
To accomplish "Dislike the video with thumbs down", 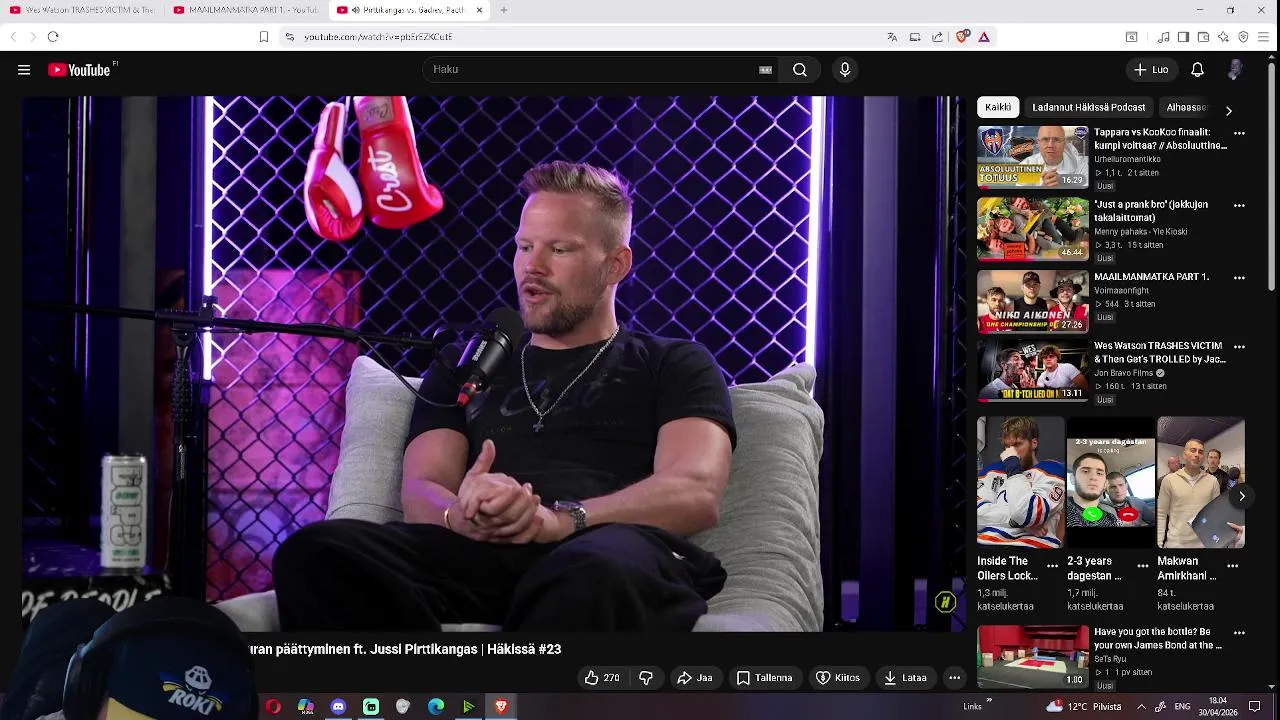I will 646,678.
